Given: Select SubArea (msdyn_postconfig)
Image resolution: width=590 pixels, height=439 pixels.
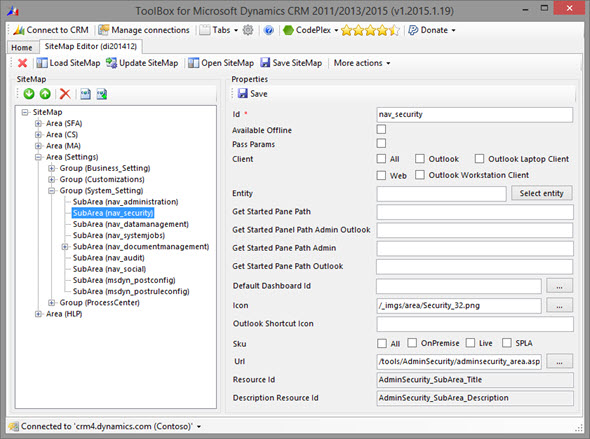Looking at the screenshot, I should (x=124, y=280).
